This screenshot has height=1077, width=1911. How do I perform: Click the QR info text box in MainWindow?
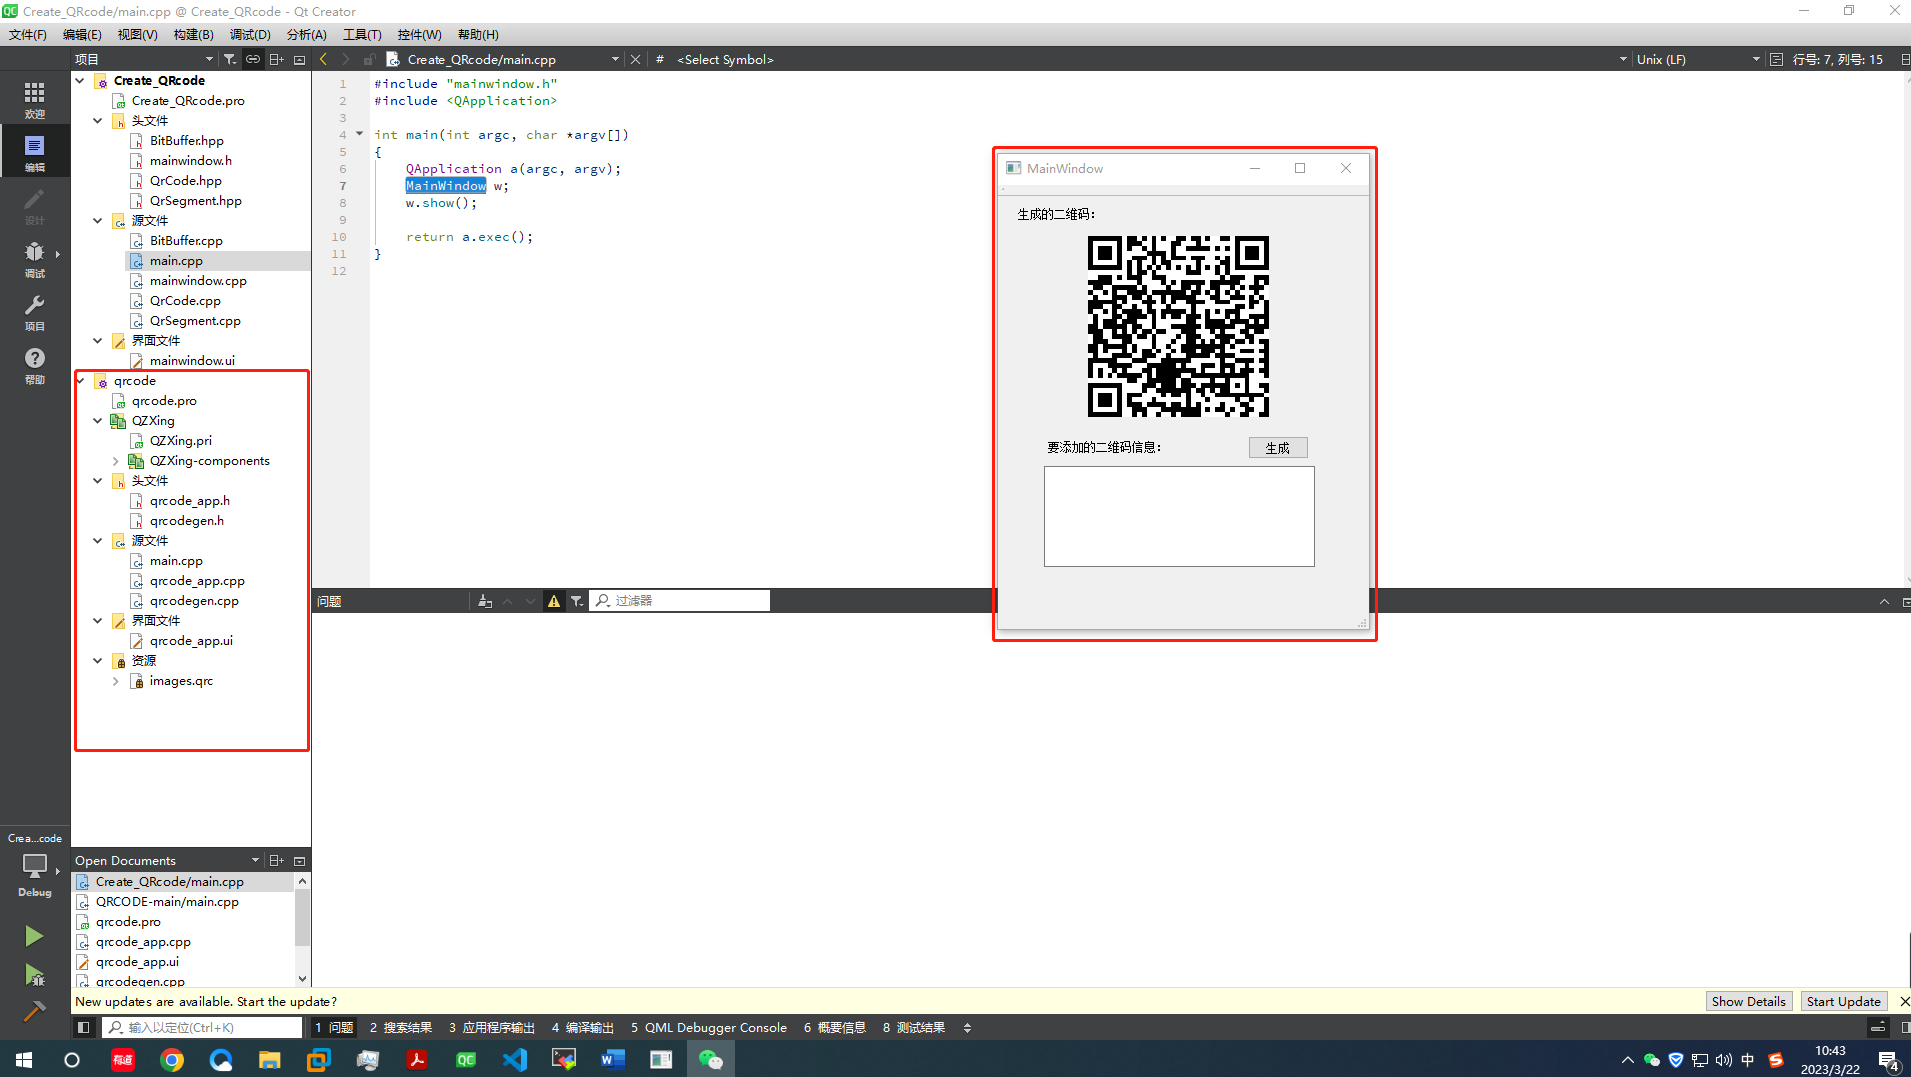[x=1179, y=516]
